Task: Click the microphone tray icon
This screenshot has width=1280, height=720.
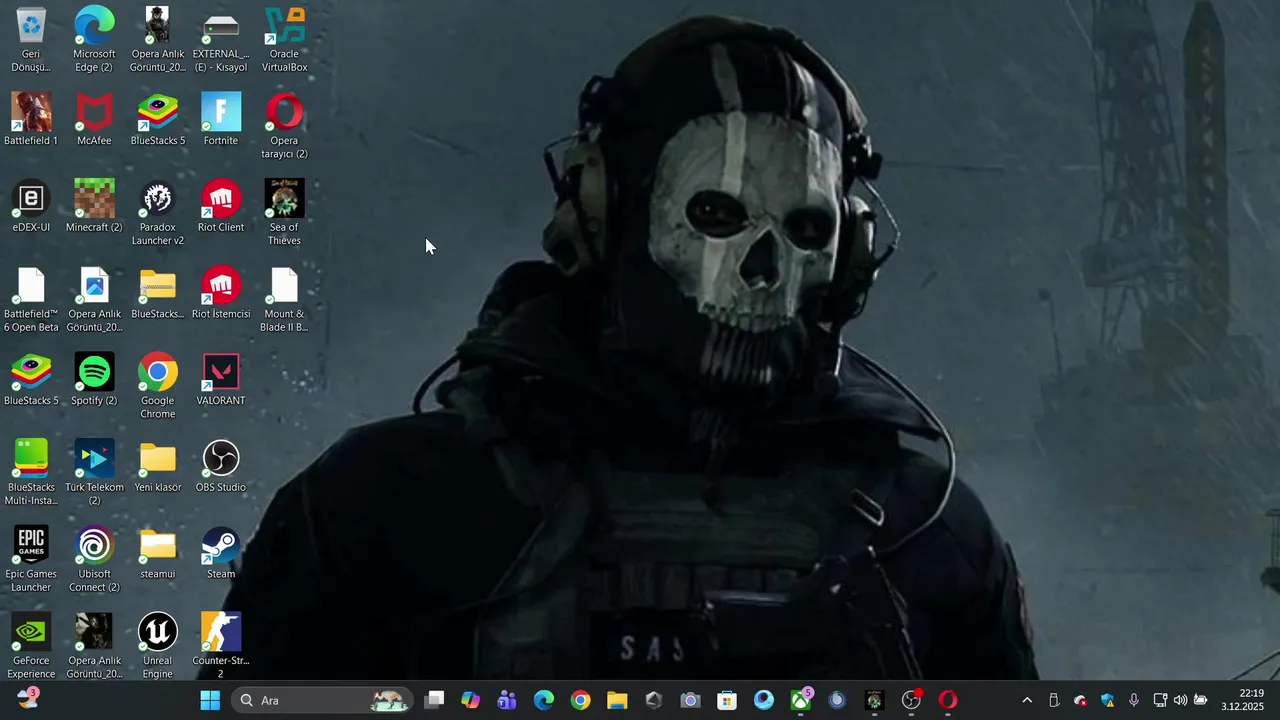Action: [x=1133, y=700]
